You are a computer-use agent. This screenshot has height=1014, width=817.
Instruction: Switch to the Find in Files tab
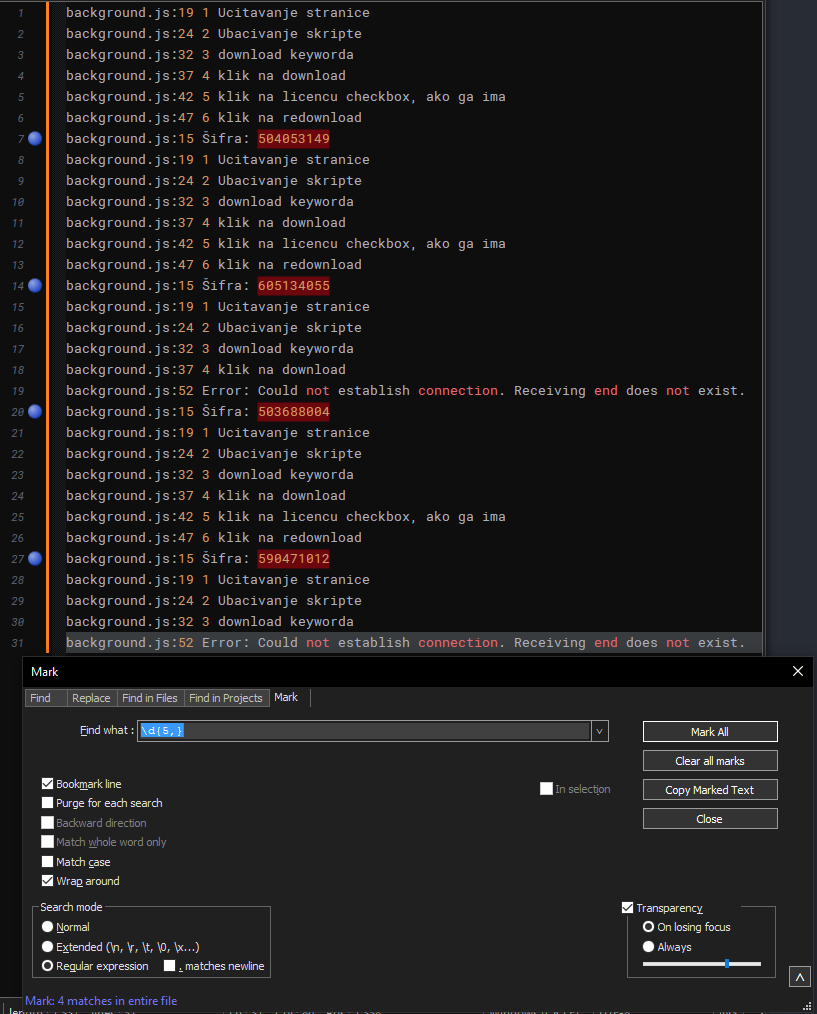click(149, 698)
